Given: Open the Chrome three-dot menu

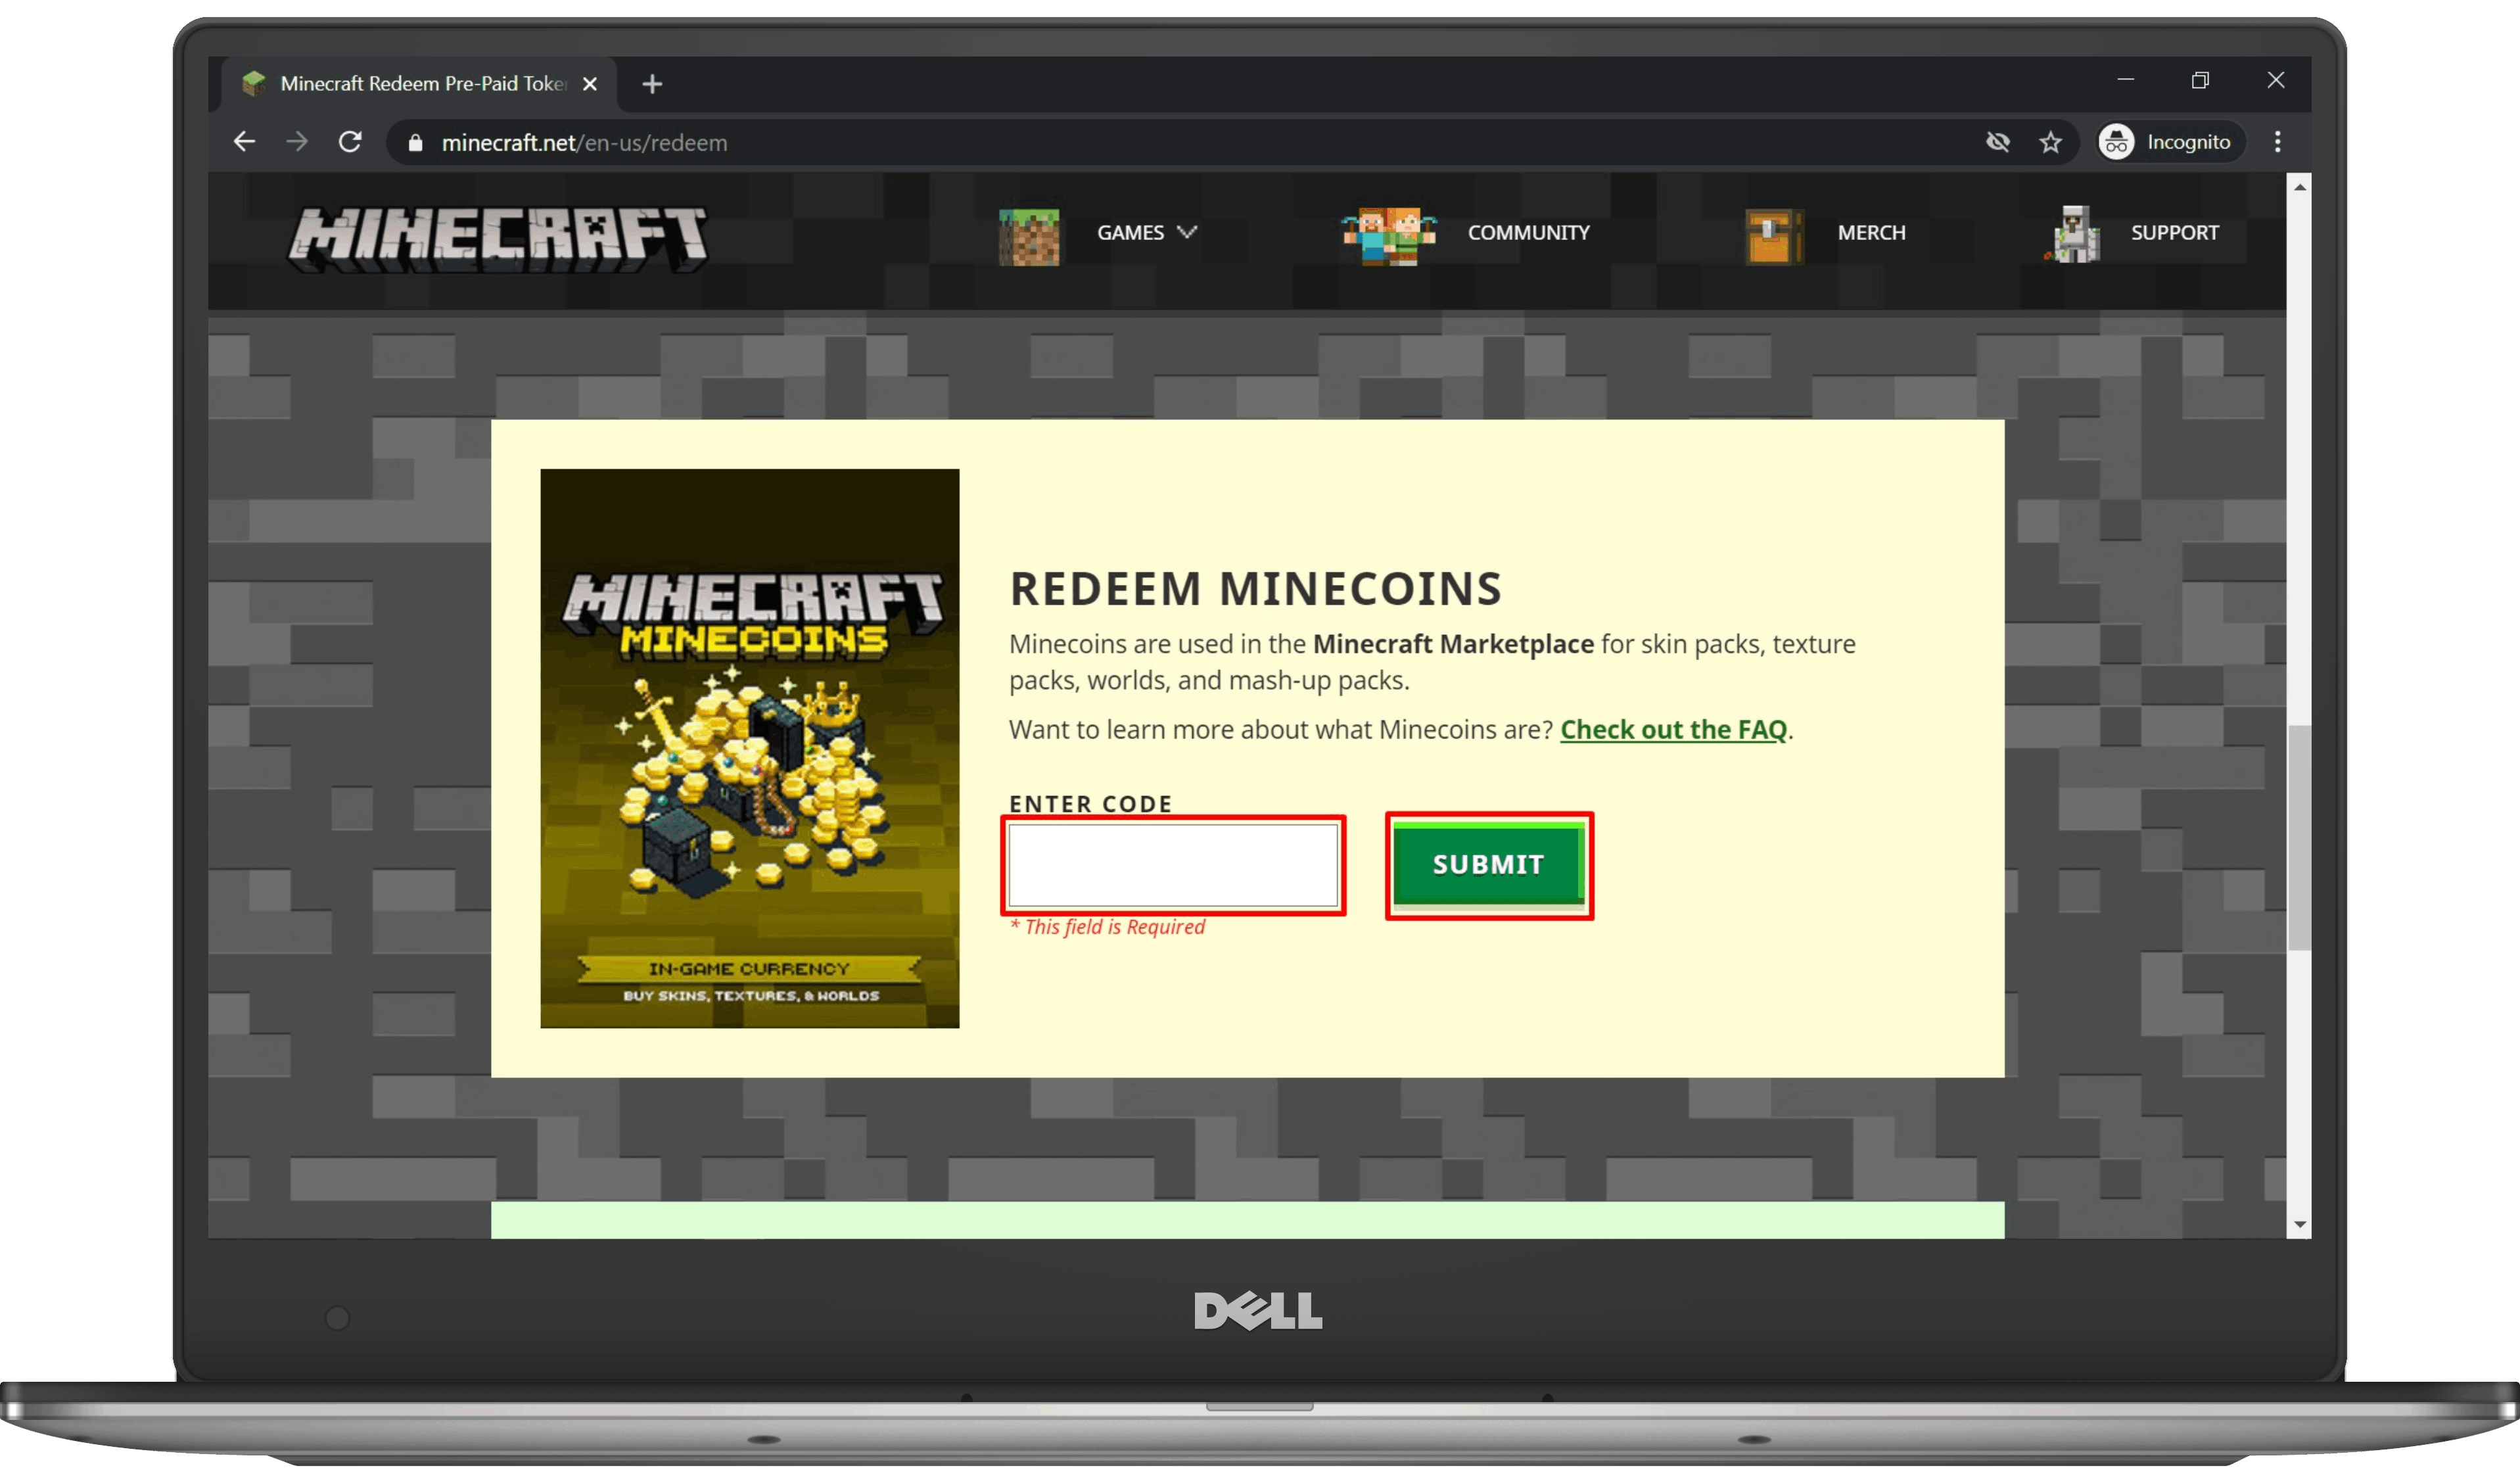Looking at the screenshot, I should (2277, 141).
